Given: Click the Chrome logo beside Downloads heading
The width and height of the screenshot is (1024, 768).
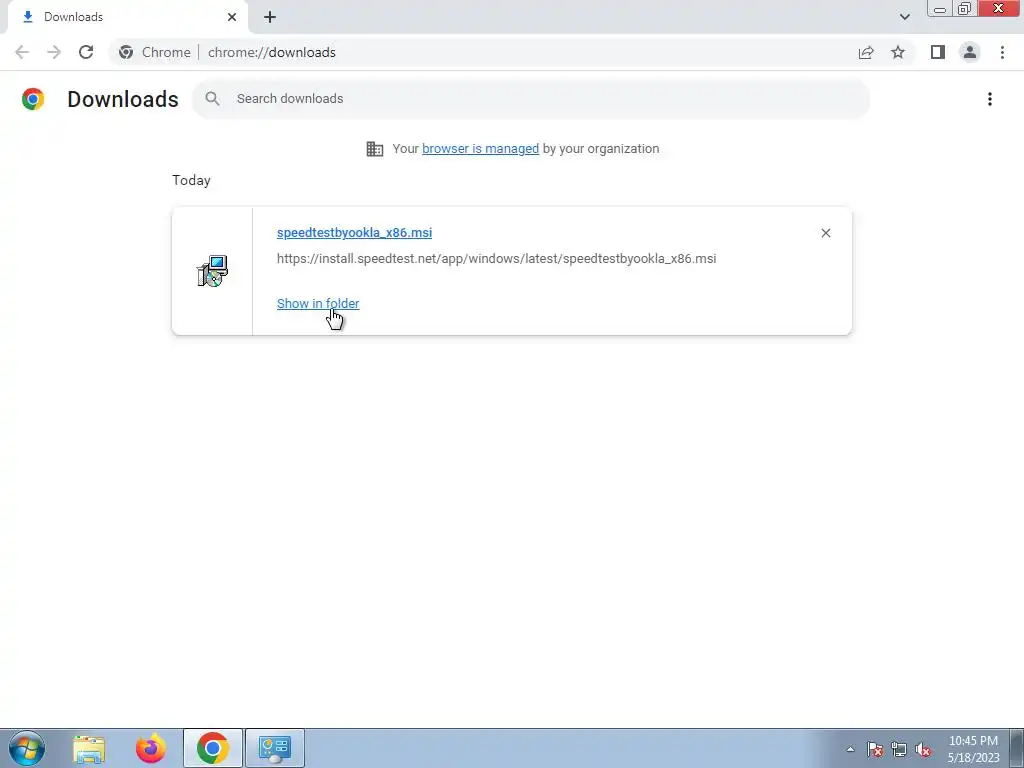Looking at the screenshot, I should coord(33,99).
